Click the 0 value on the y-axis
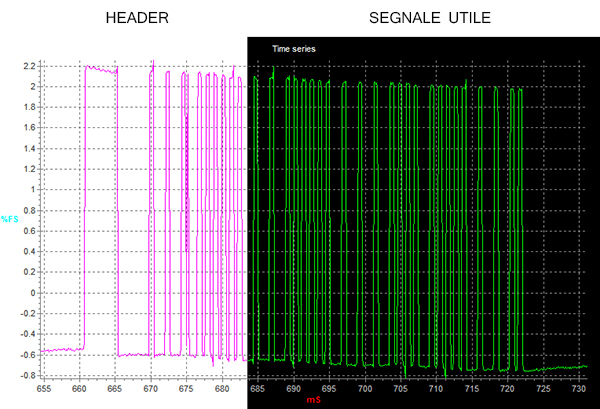 pos(33,292)
